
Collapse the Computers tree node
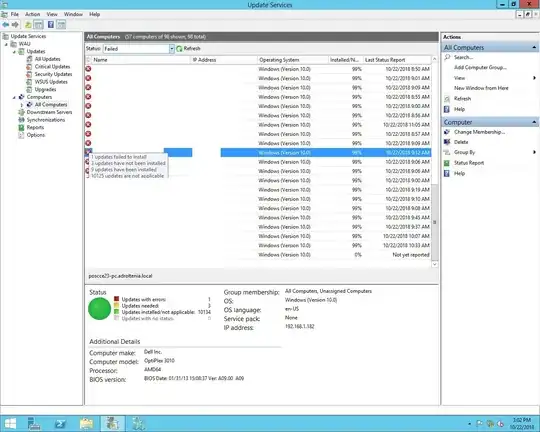(14, 97)
